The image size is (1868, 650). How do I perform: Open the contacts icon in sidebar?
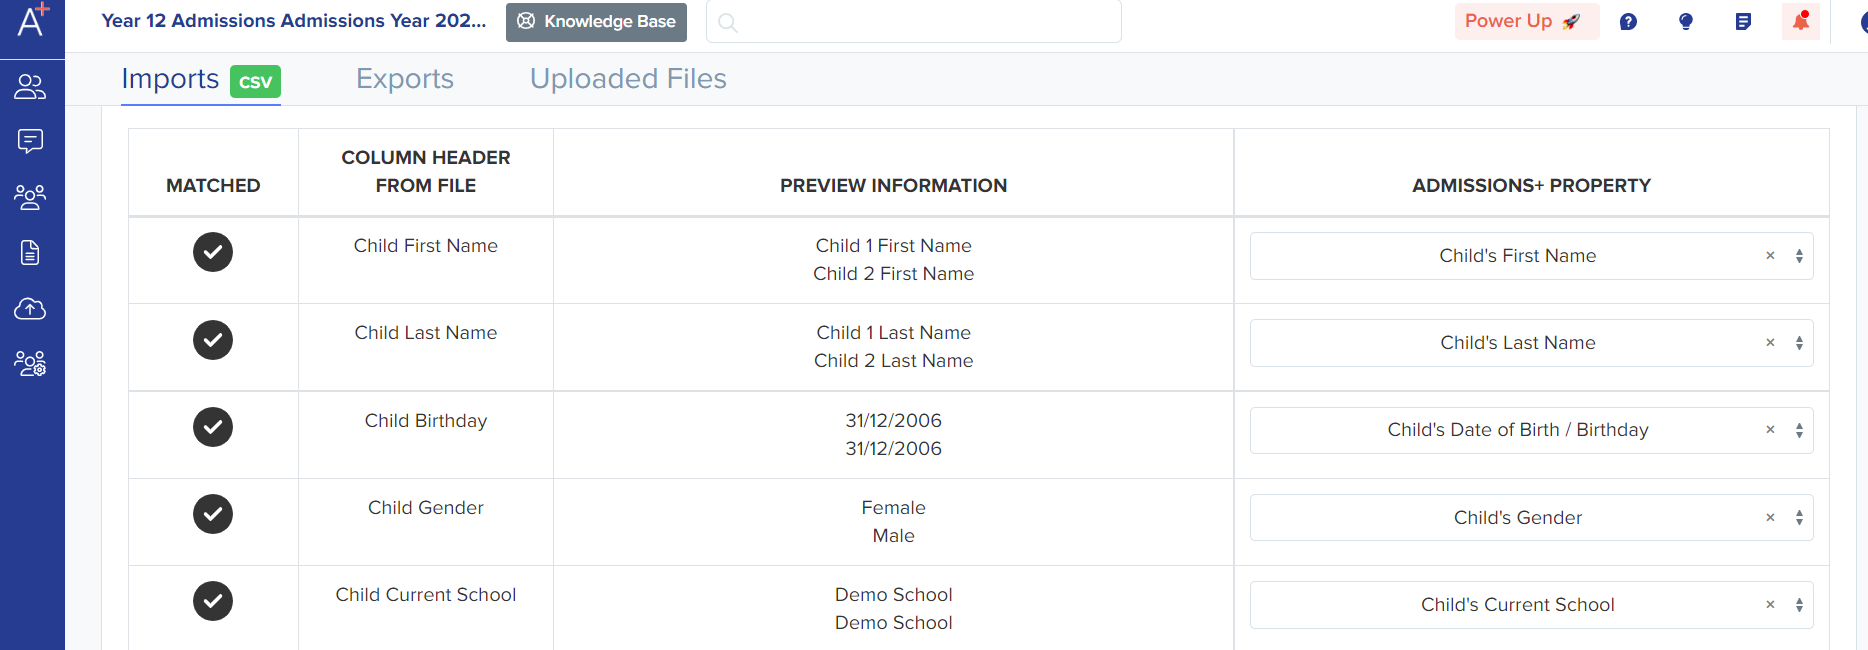(30, 87)
